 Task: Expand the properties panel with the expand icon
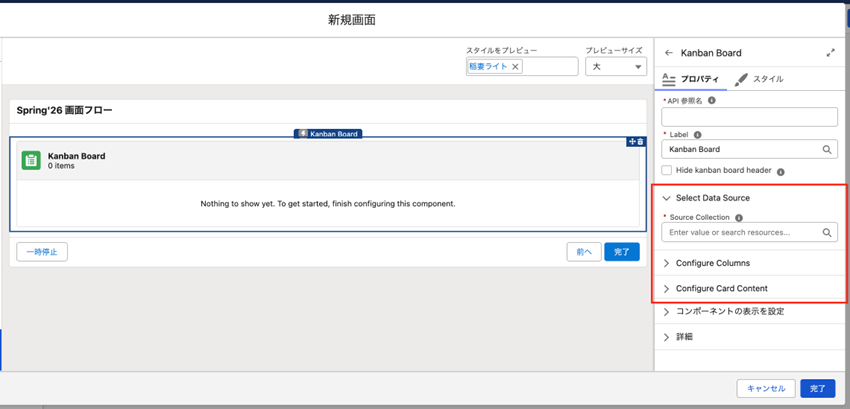click(830, 53)
